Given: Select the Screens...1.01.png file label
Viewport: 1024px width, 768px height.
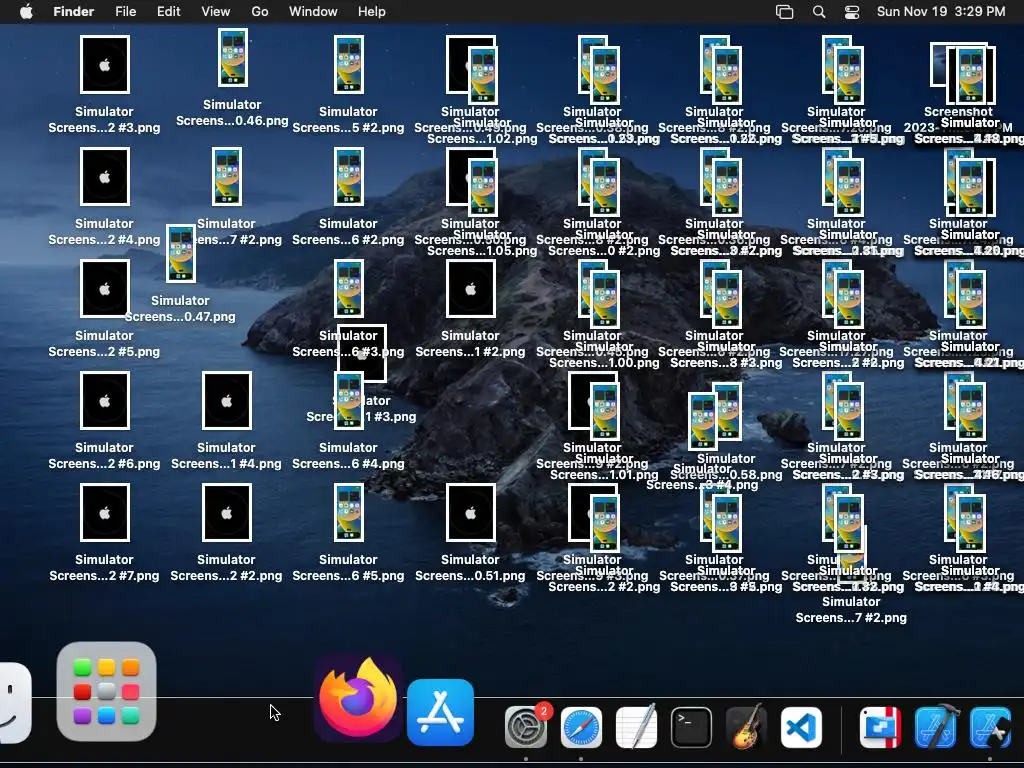Looking at the screenshot, I should tap(604, 475).
